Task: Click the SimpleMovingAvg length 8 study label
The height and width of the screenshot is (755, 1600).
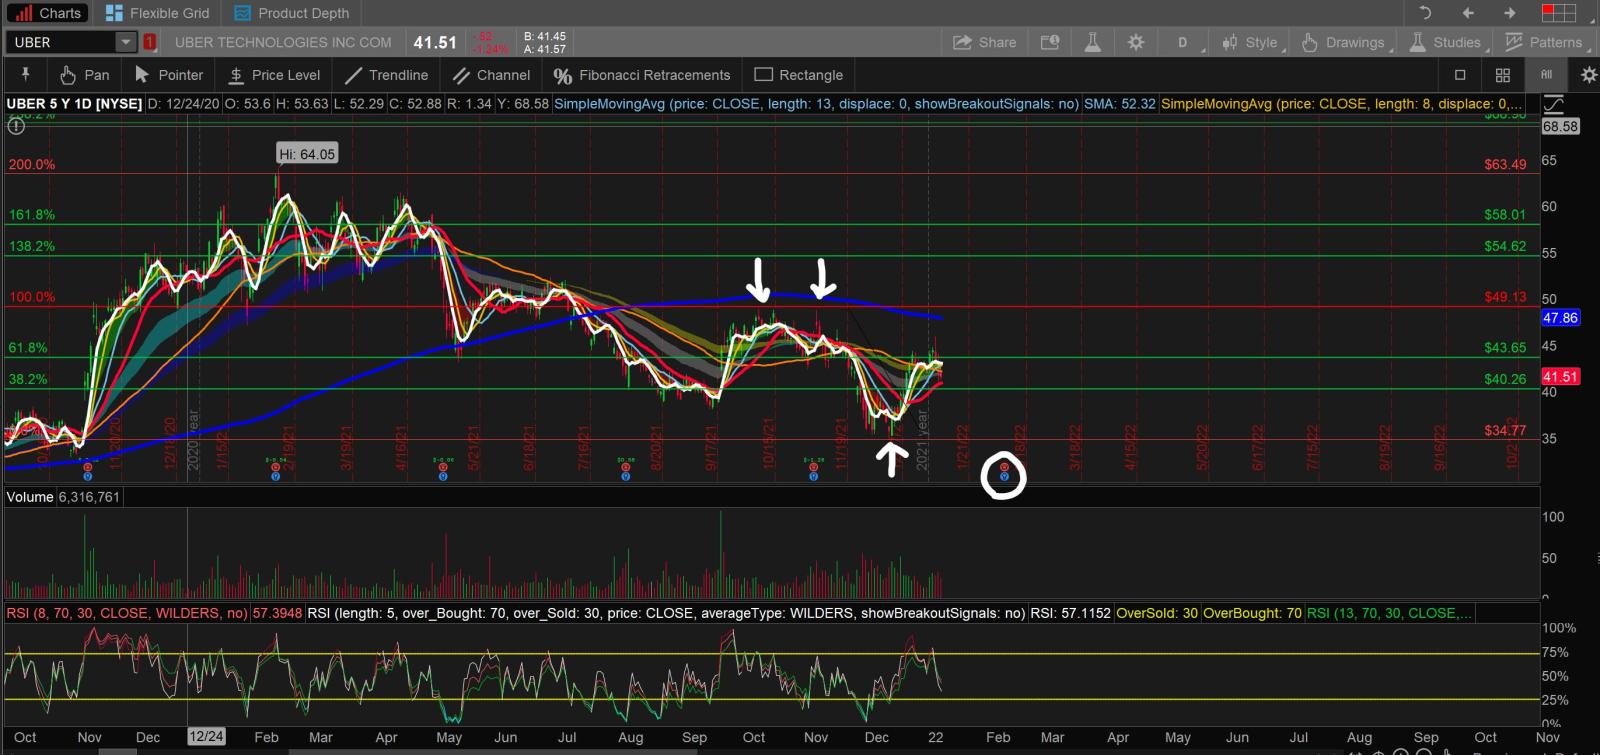Action: coord(1342,104)
